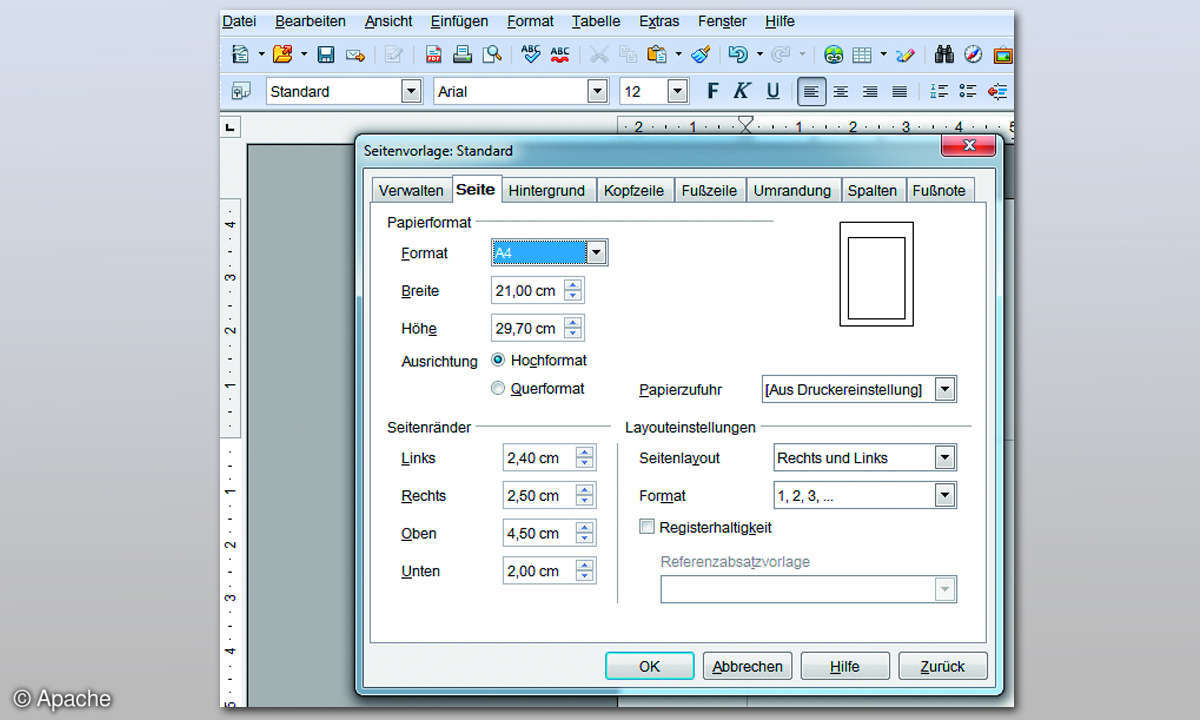Set justified text alignment
1200x720 pixels.
click(x=899, y=91)
